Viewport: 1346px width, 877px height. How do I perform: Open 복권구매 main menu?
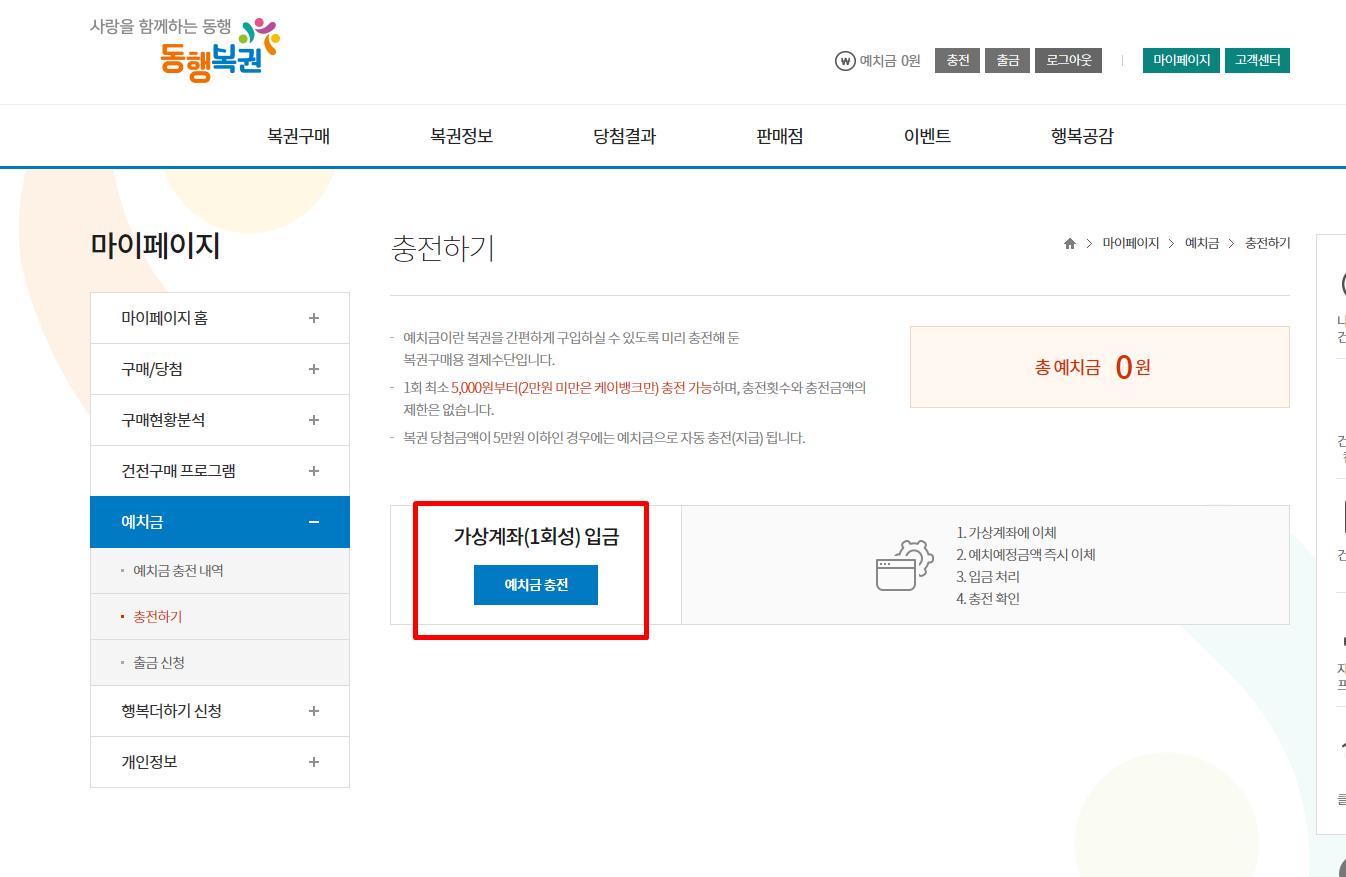coord(298,137)
